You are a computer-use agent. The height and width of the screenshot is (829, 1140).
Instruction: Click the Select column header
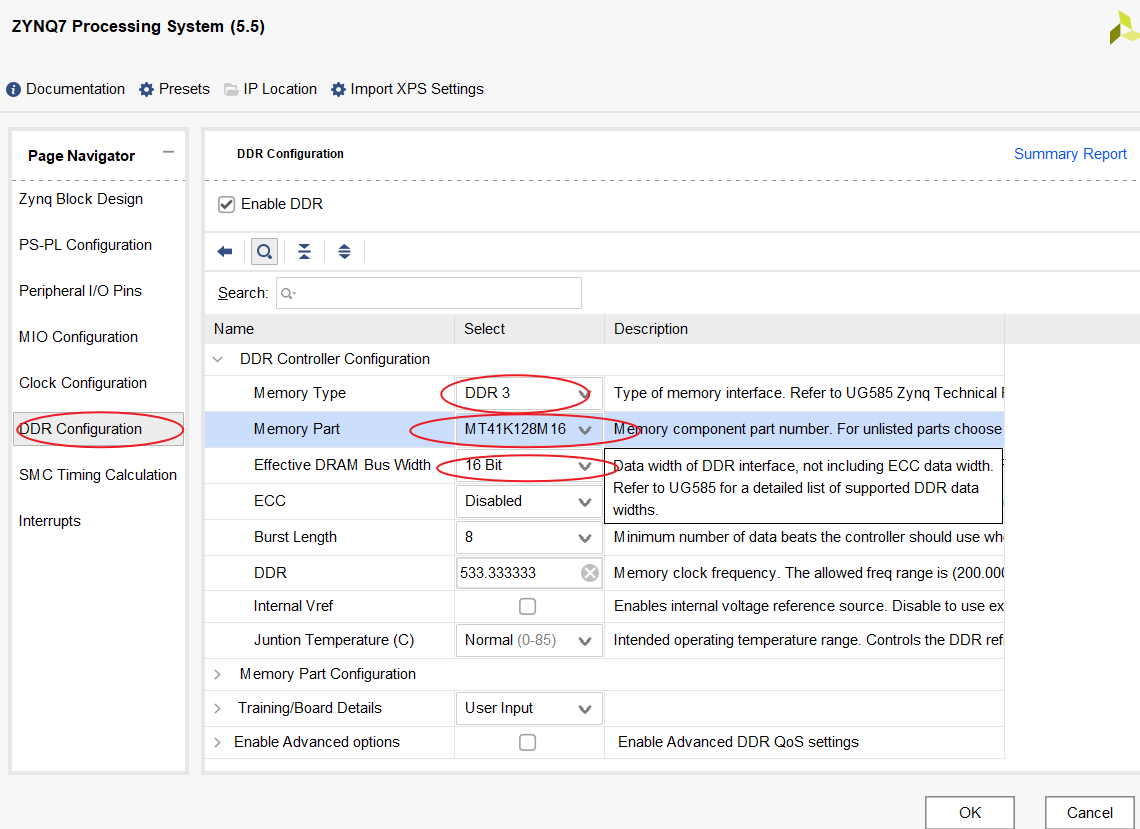[x=529, y=329]
